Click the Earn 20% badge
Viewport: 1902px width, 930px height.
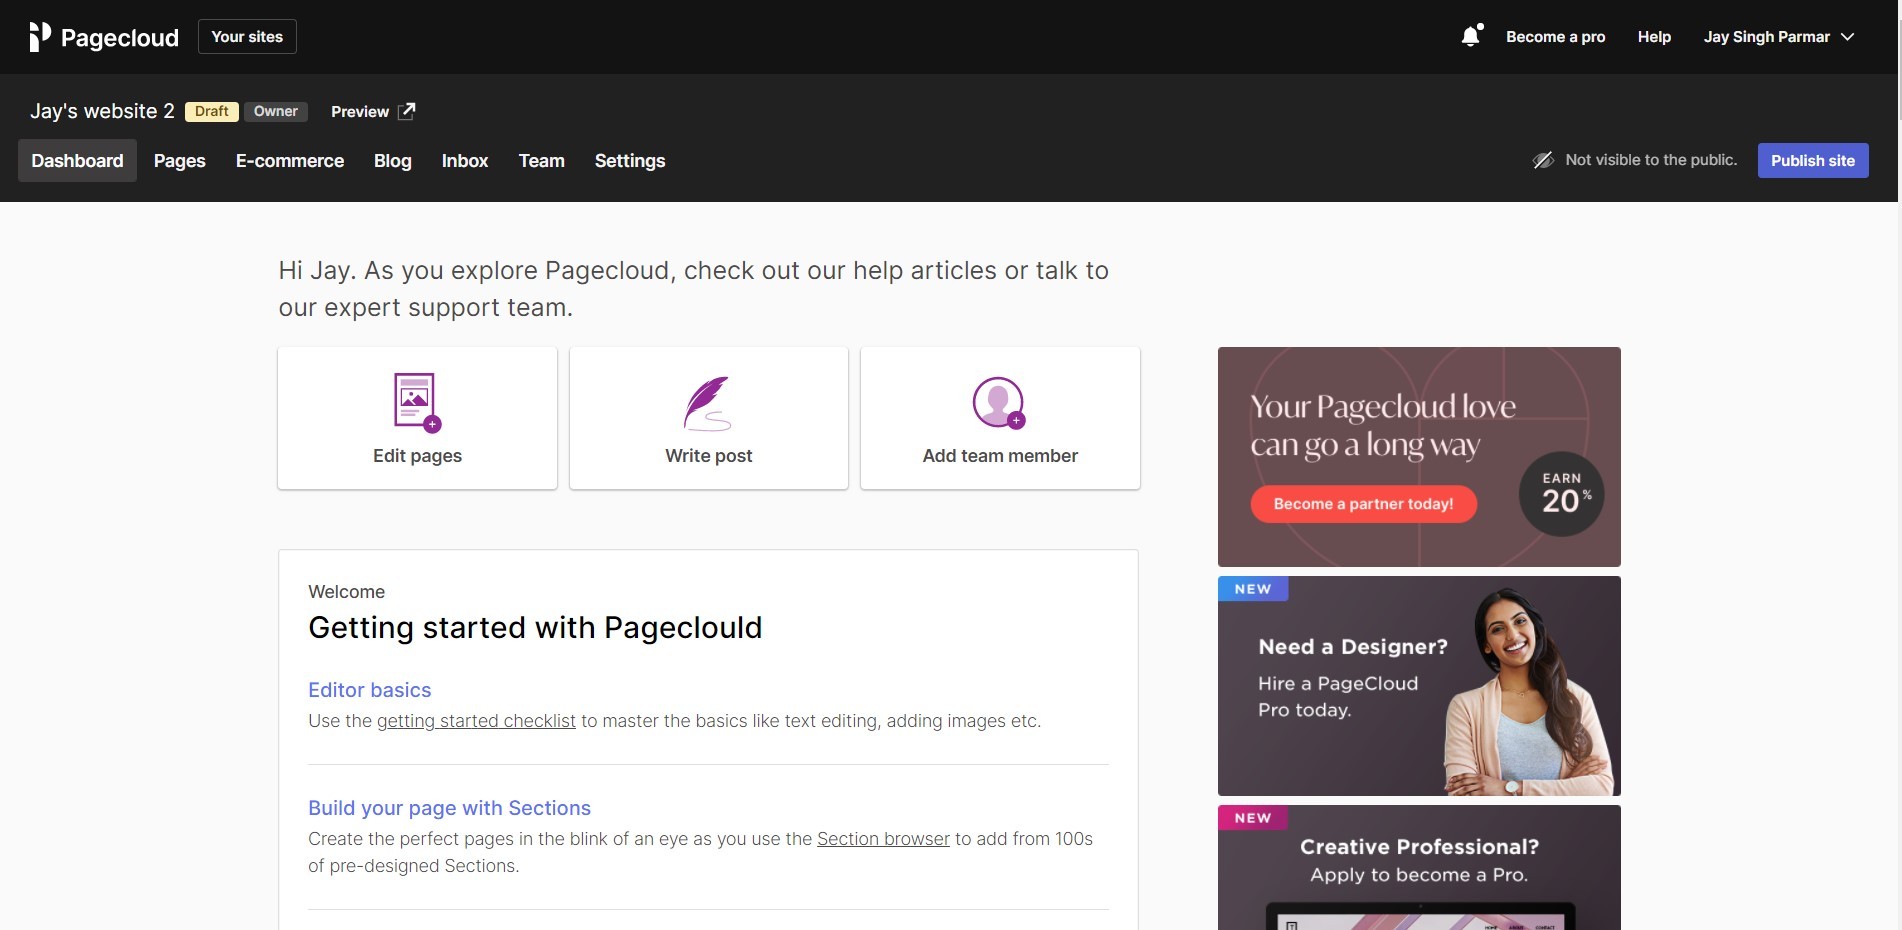click(1561, 494)
